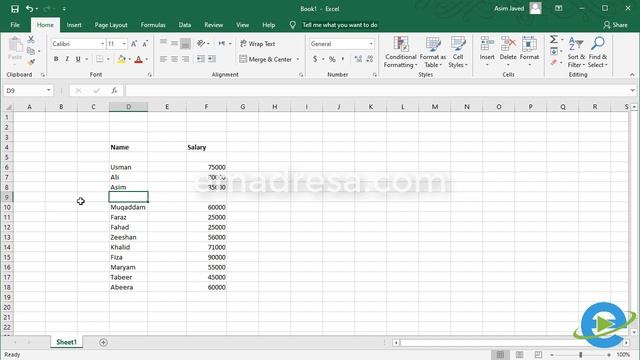Apply the red font color
Viewport: 640px width, 360px height.
click(x=138, y=59)
